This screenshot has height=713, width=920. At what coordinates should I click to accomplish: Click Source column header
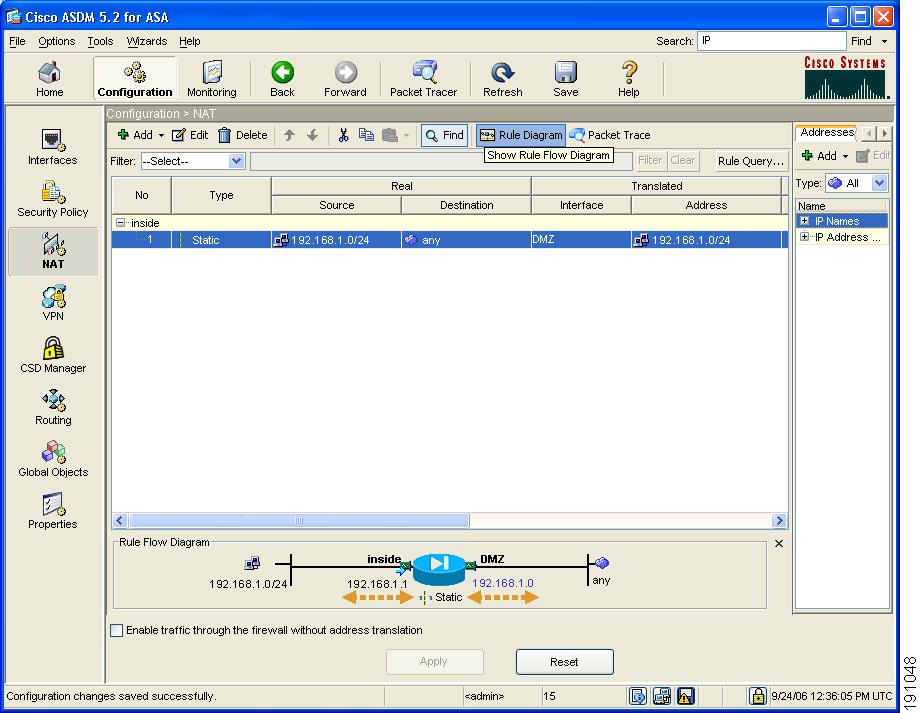tap(336, 205)
